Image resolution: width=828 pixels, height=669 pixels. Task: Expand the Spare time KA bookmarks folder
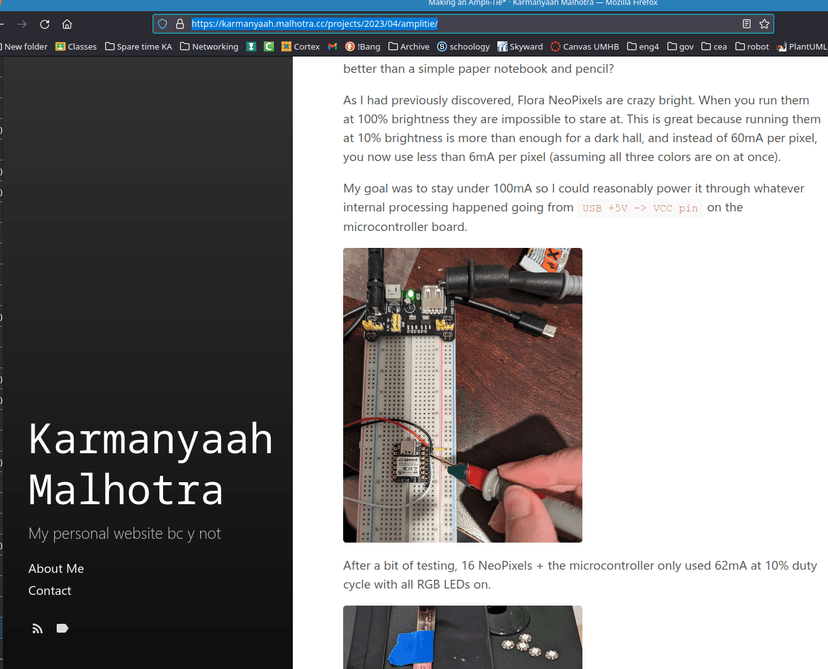(x=138, y=46)
